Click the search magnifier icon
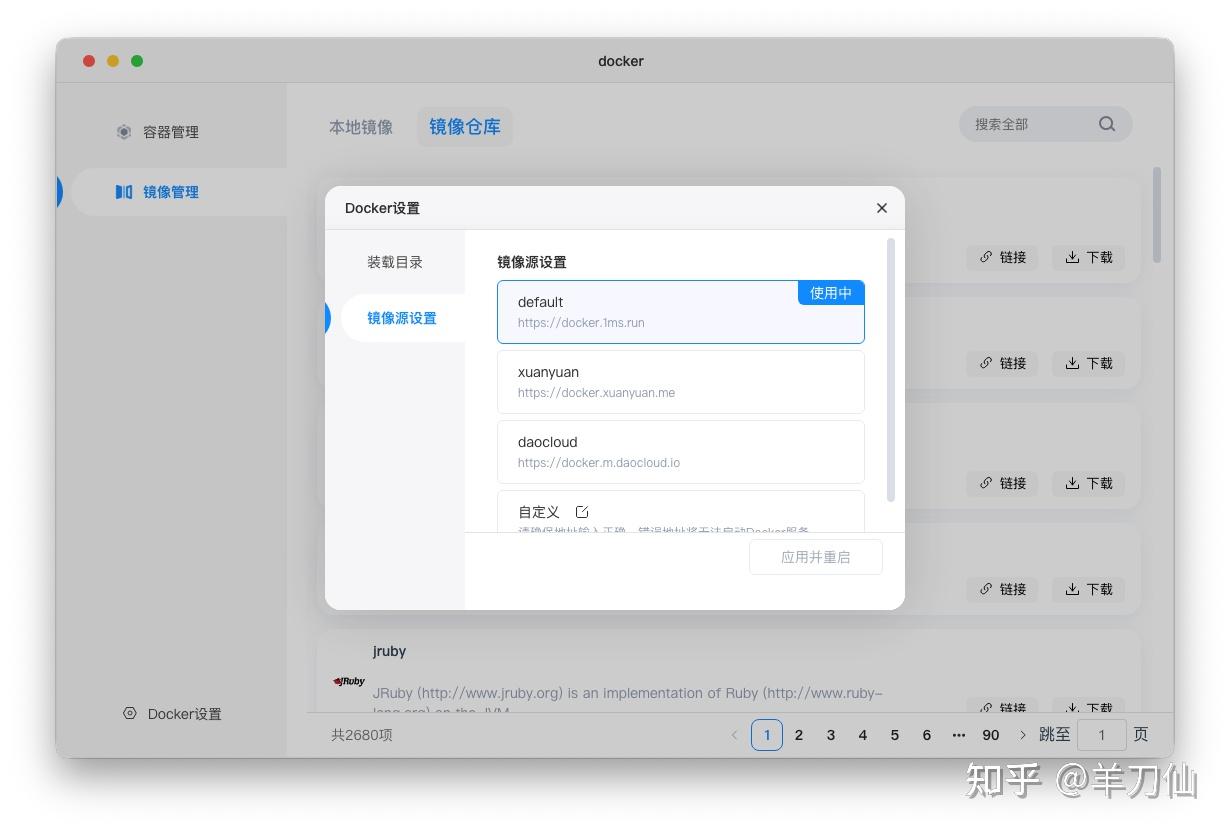This screenshot has width=1230, height=832. (1107, 124)
